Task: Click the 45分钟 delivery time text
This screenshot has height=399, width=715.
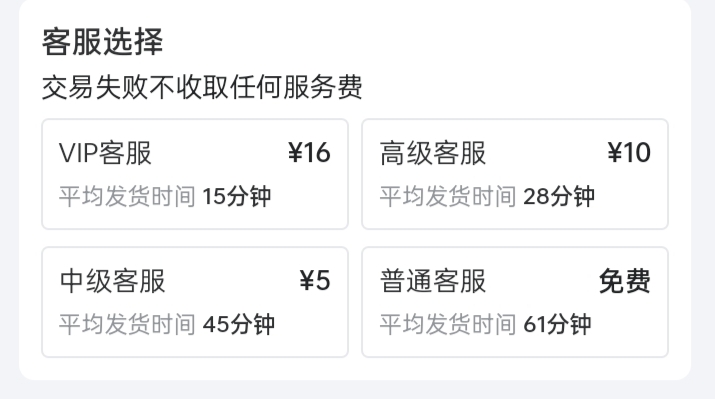Action: (239, 325)
